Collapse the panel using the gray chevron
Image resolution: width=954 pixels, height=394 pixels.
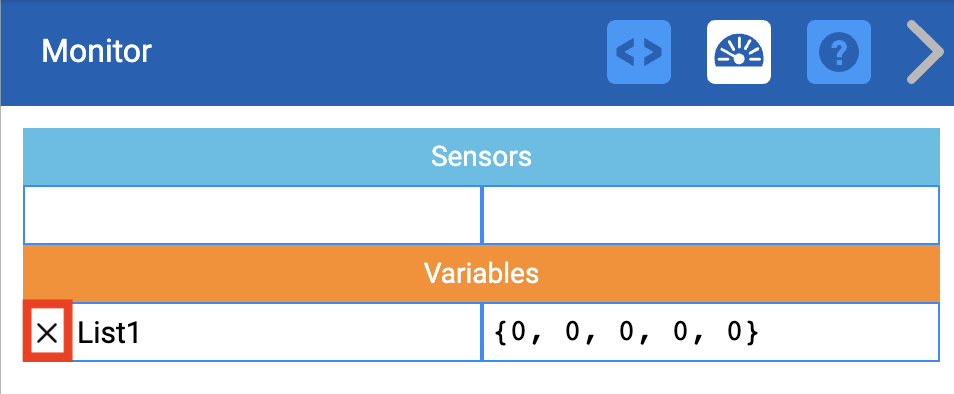point(925,52)
